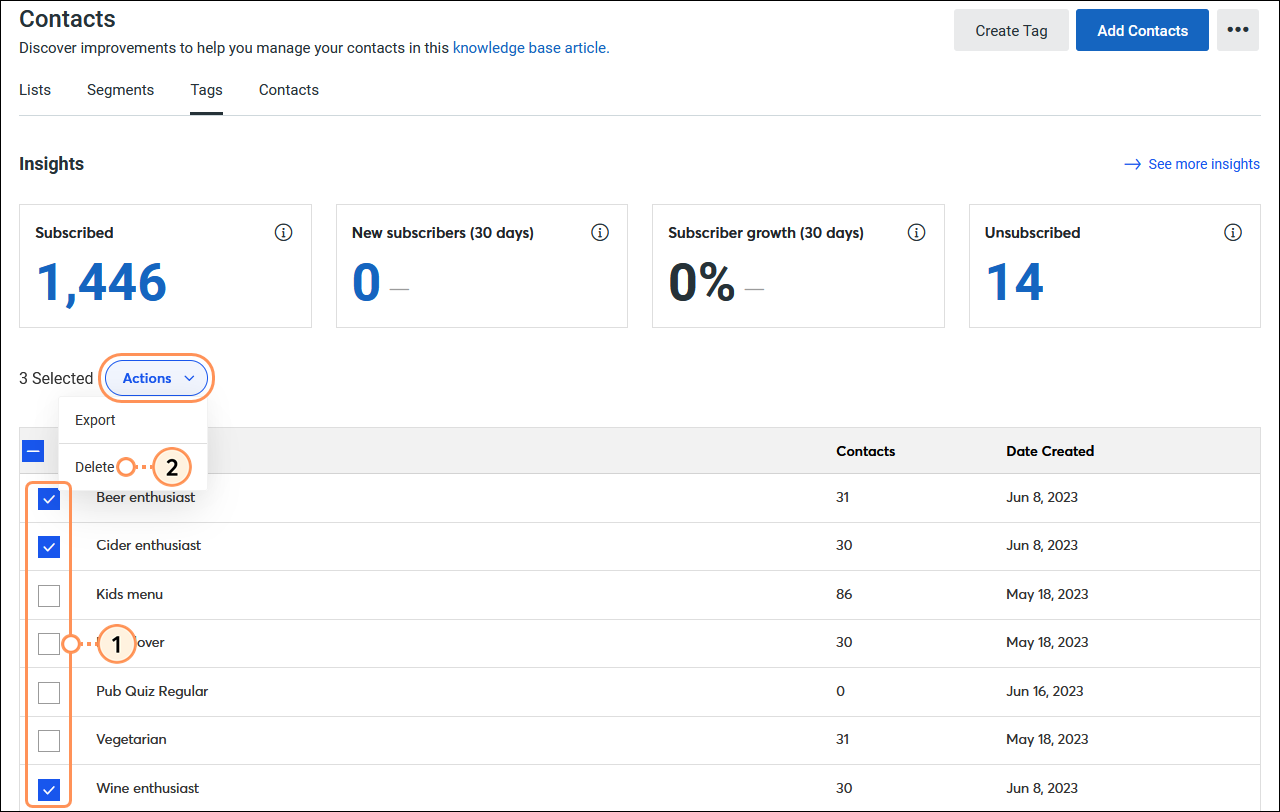The height and width of the screenshot is (812, 1280).
Task: Show info for New subscribers insight
Action: [600, 232]
